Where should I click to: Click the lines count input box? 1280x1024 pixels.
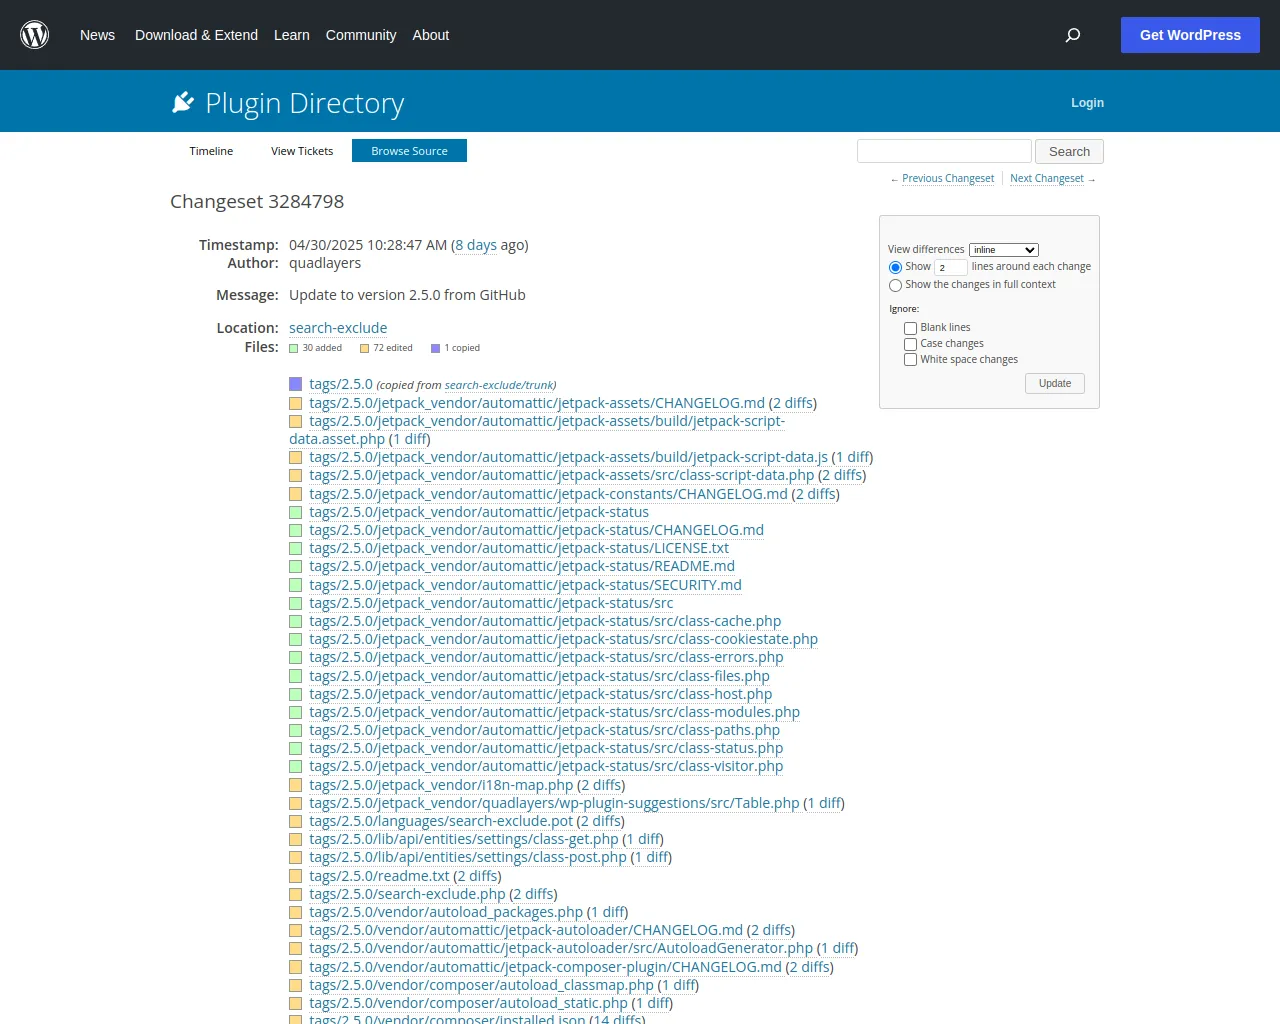[x=950, y=267]
